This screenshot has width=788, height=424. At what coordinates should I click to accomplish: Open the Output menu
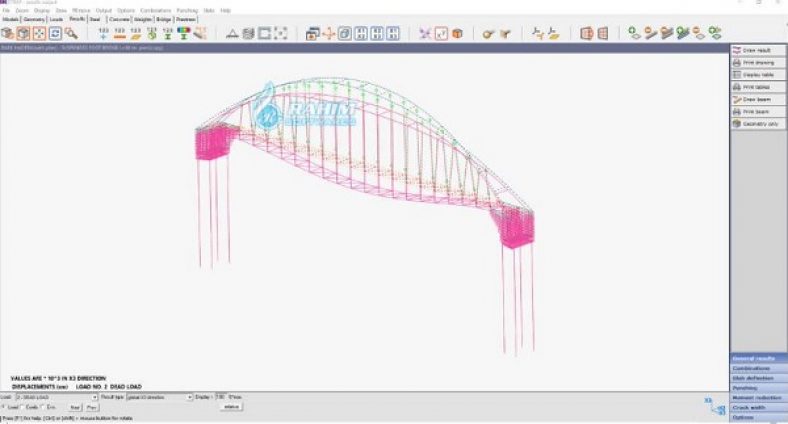tap(104, 11)
